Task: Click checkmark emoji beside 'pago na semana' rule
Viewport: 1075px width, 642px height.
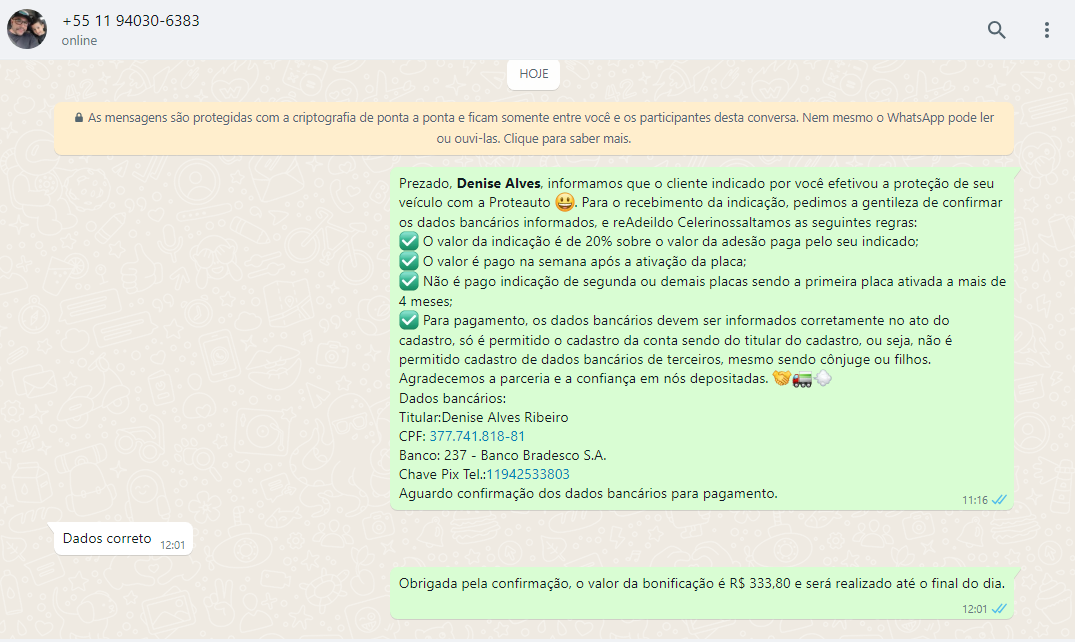Action: (408, 261)
